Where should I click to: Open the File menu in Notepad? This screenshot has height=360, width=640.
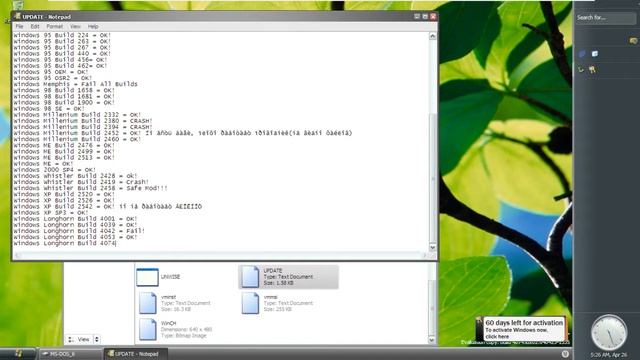pyautogui.click(x=19, y=26)
